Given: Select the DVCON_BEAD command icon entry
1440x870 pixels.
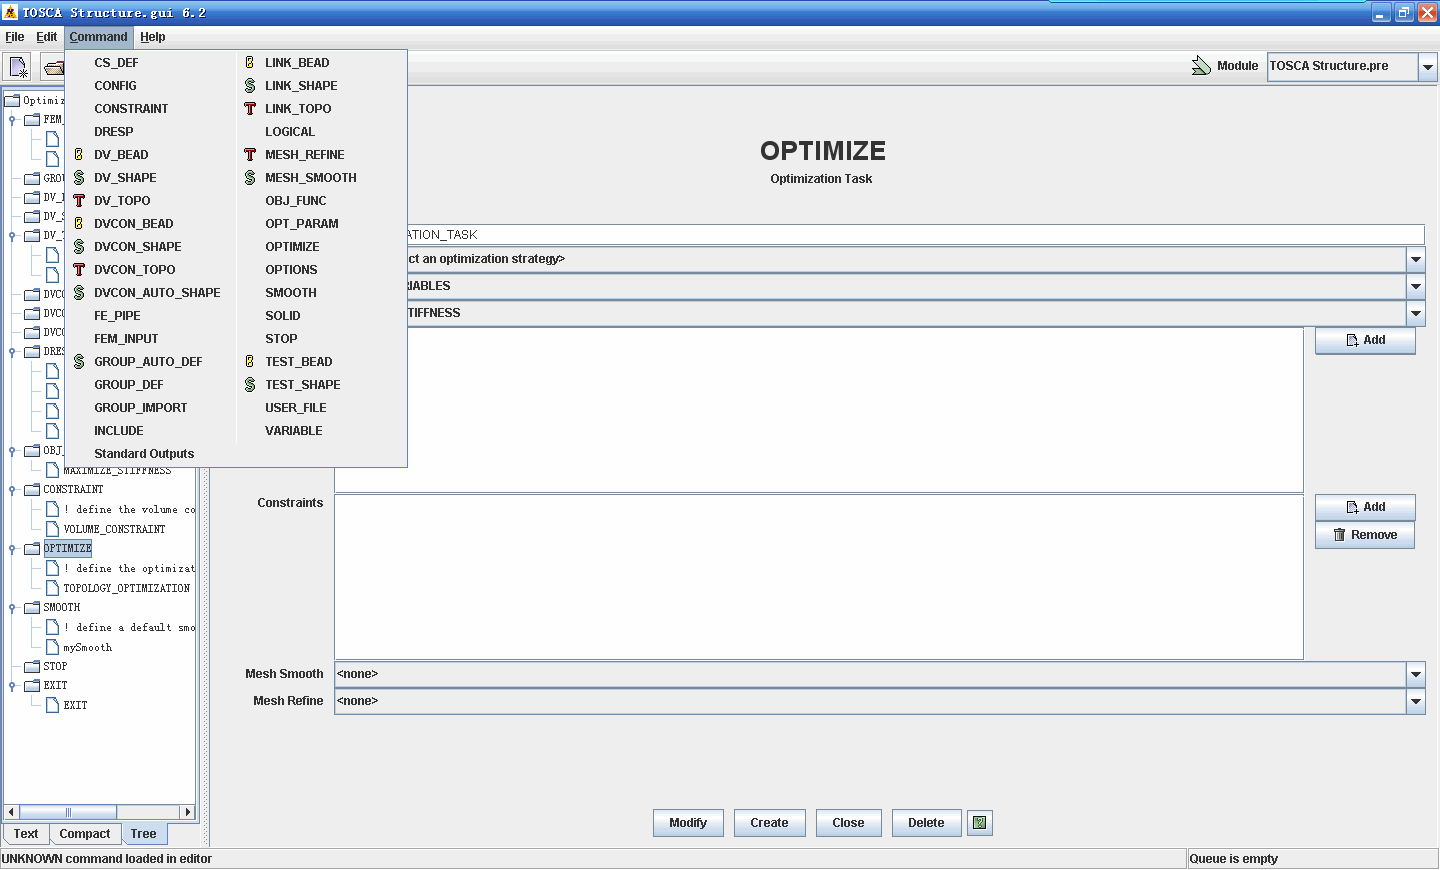Looking at the screenshot, I should click(x=133, y=224).
